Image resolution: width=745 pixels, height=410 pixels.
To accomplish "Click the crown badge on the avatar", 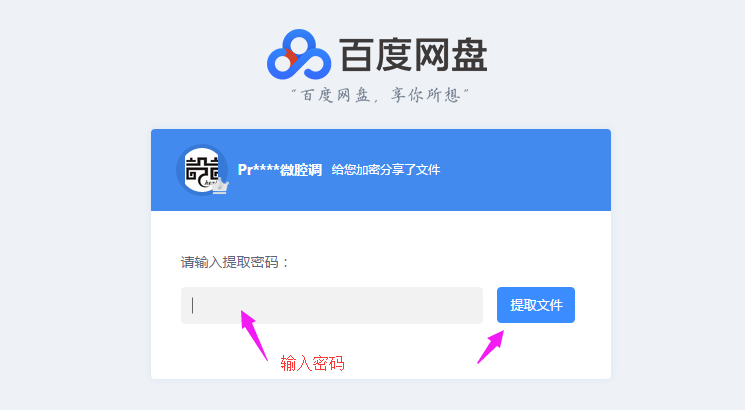I will 220,186.
